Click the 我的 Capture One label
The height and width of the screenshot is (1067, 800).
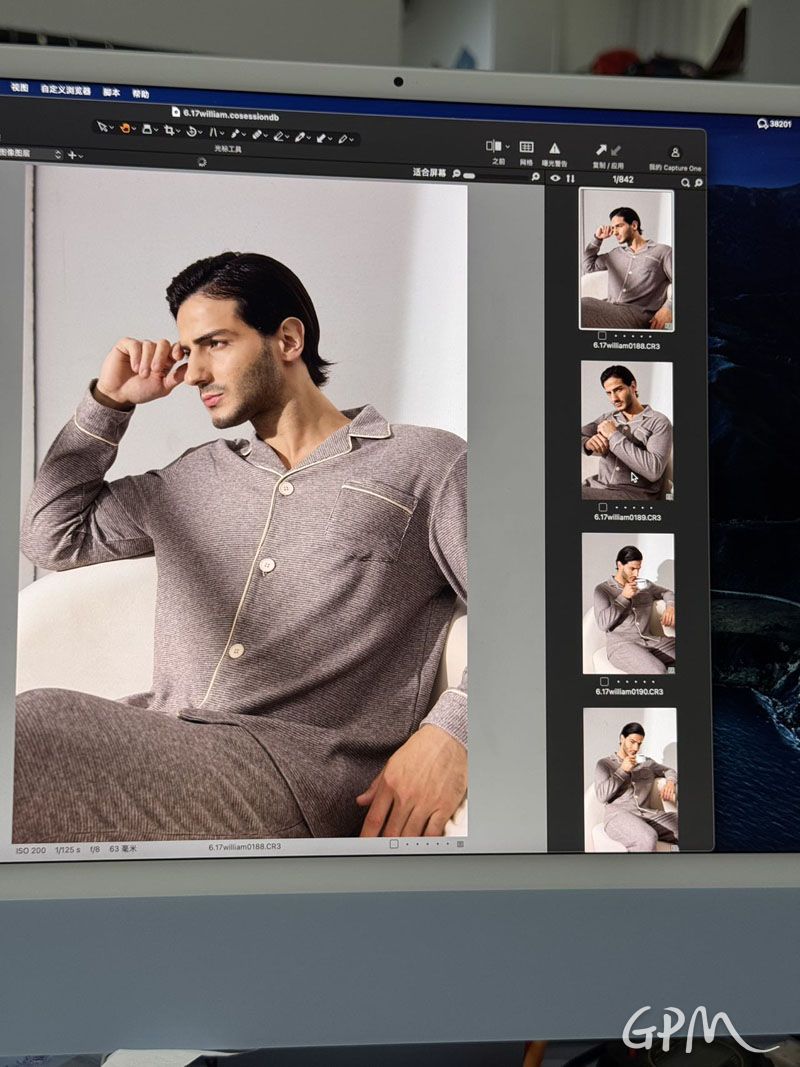pyautogui.click(x=675, y=168)
